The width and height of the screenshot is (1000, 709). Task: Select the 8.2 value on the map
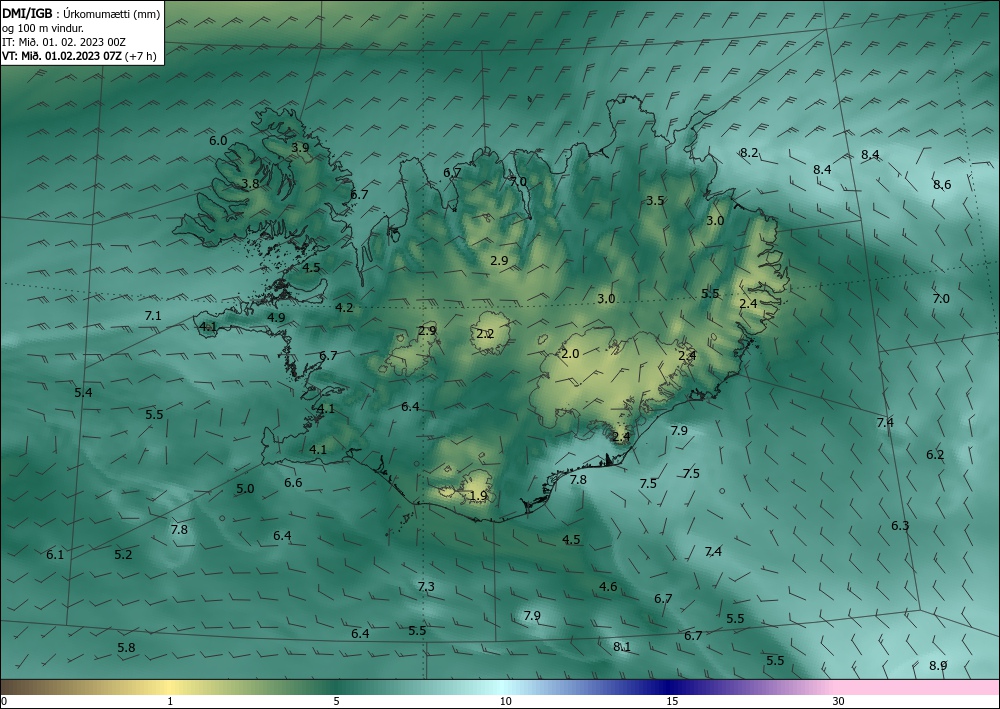coord(749,152)
